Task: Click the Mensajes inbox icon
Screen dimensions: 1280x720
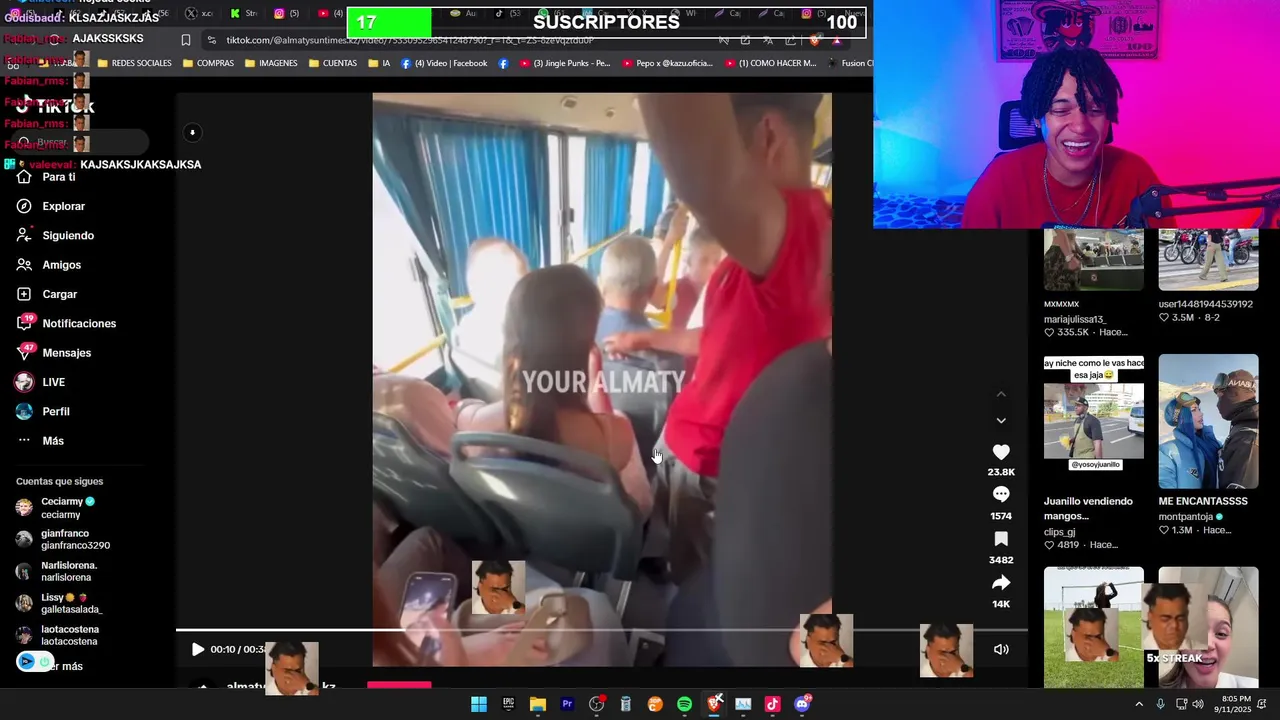Action: [x=24, y=352]
